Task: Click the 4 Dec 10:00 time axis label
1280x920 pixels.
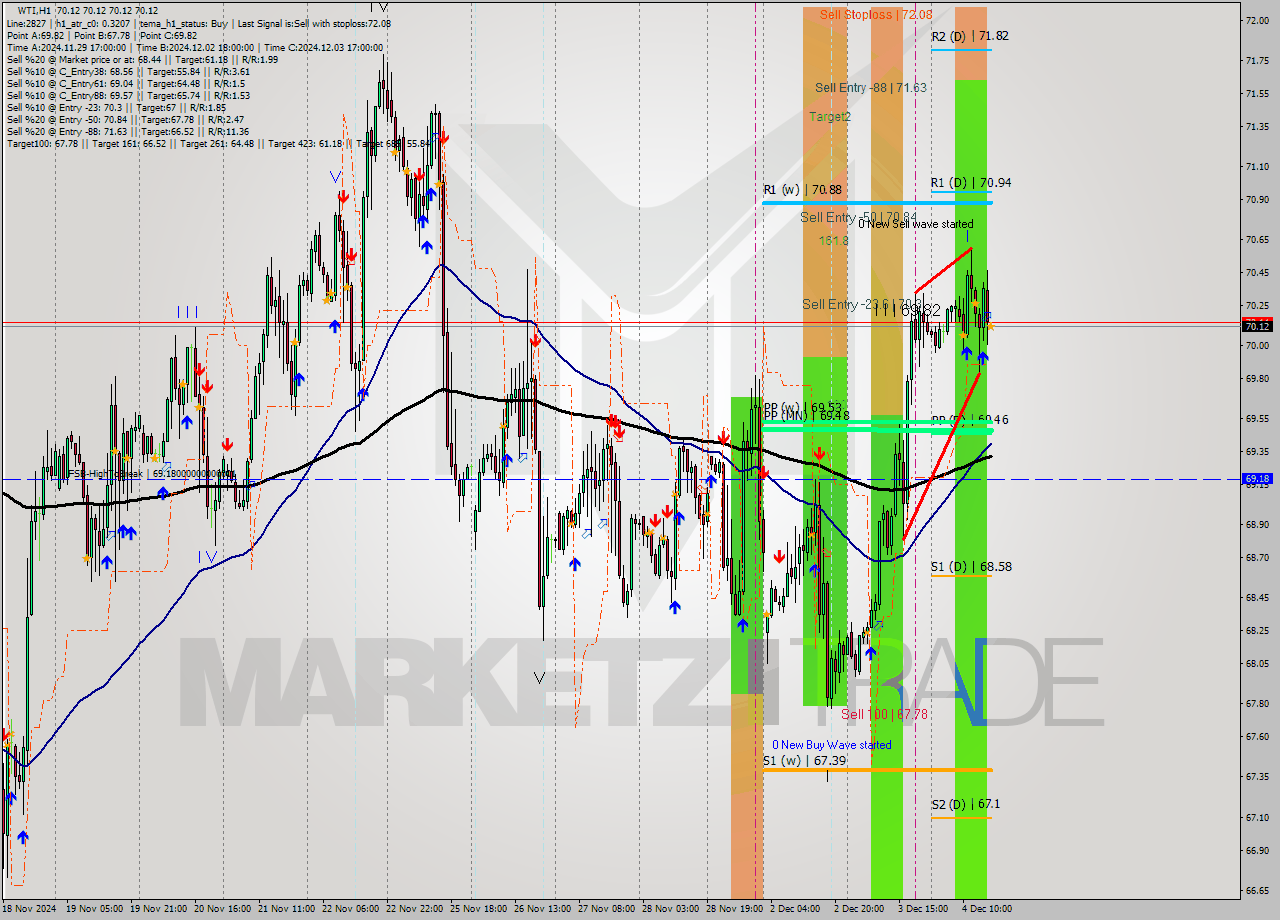Action: point(987,909)
